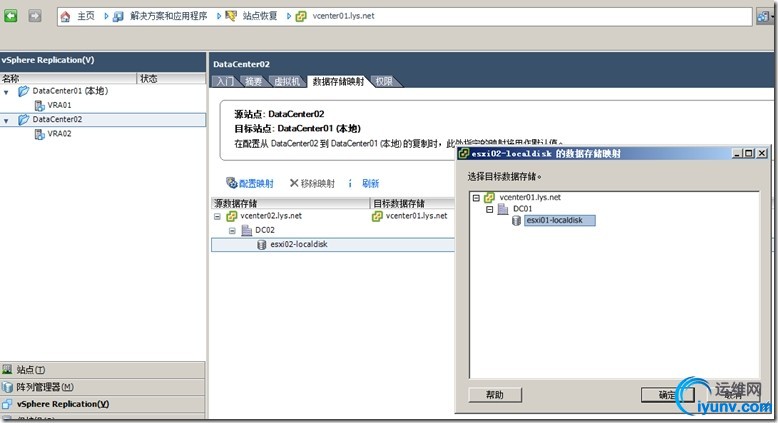Collapse DataCenter02 node in left tree
Screen dimensions: 778x423
[6, 121]
